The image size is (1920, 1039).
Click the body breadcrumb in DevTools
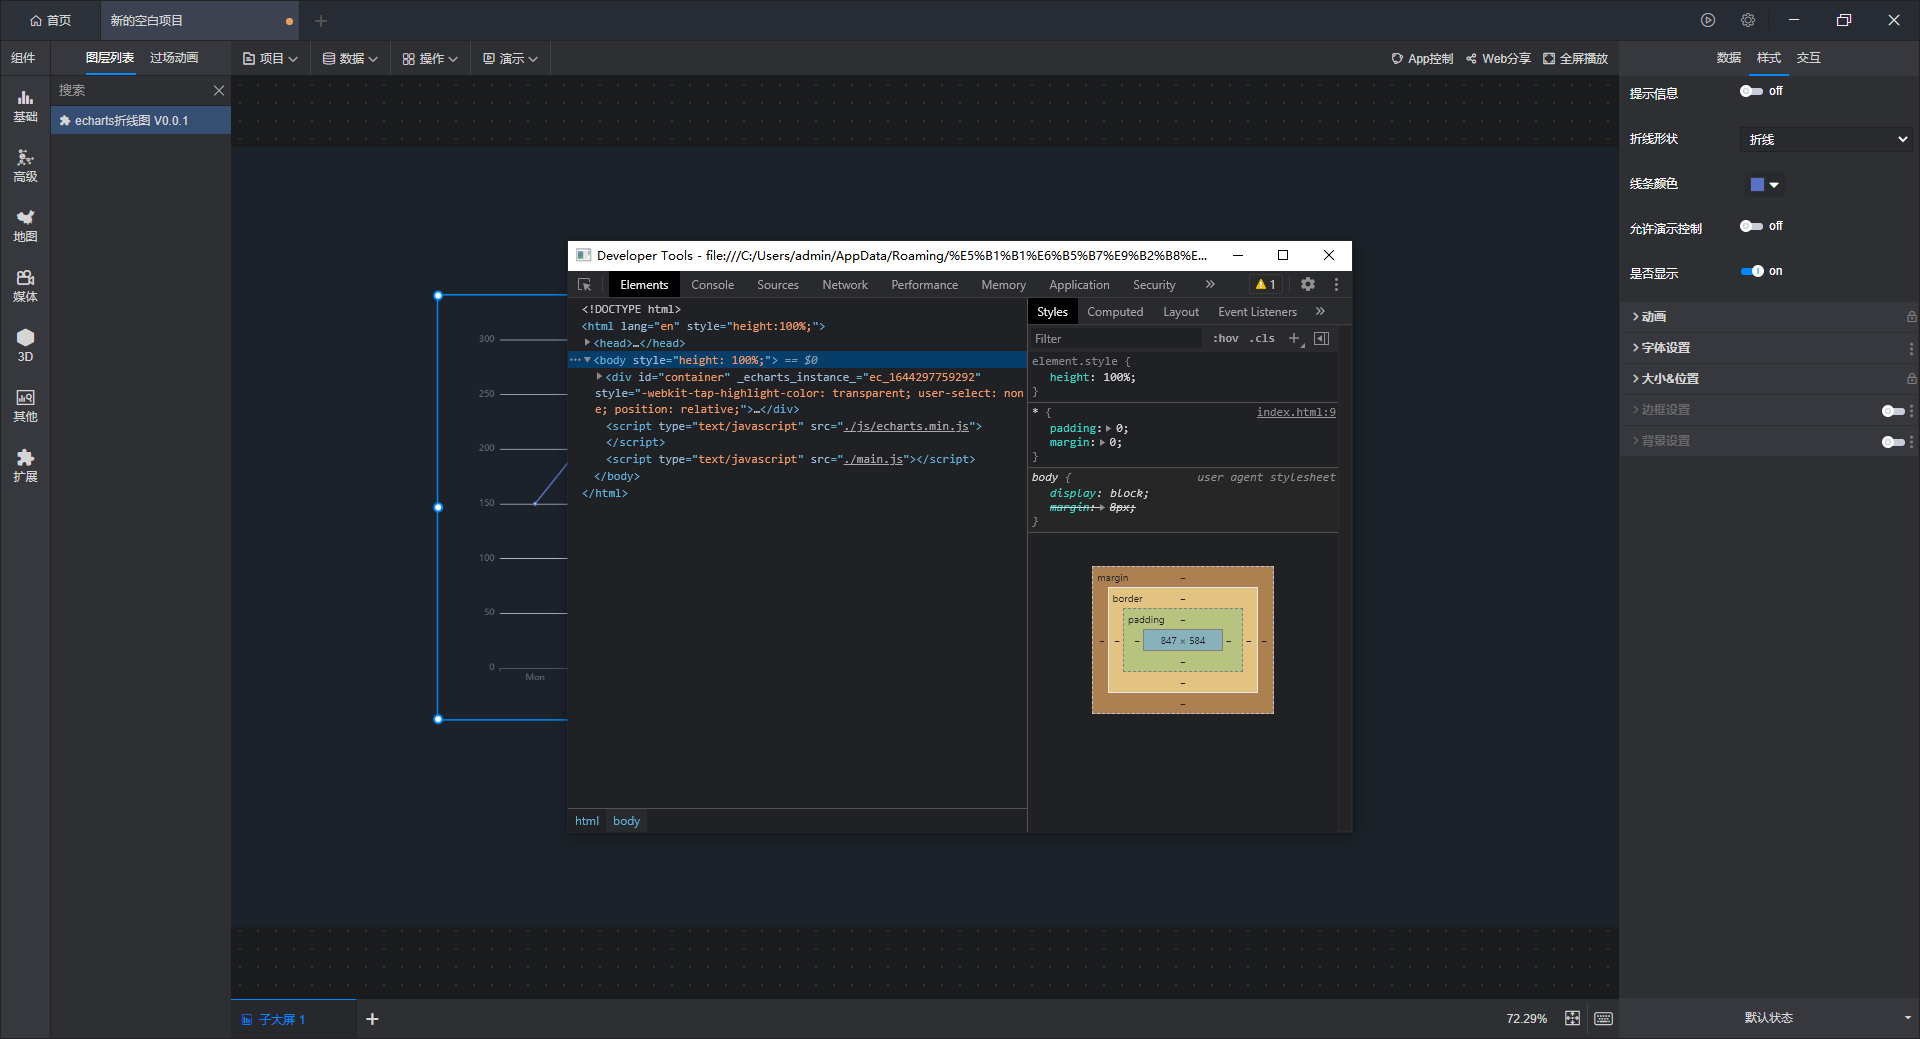pyautogui.click(x=626, y=821)
